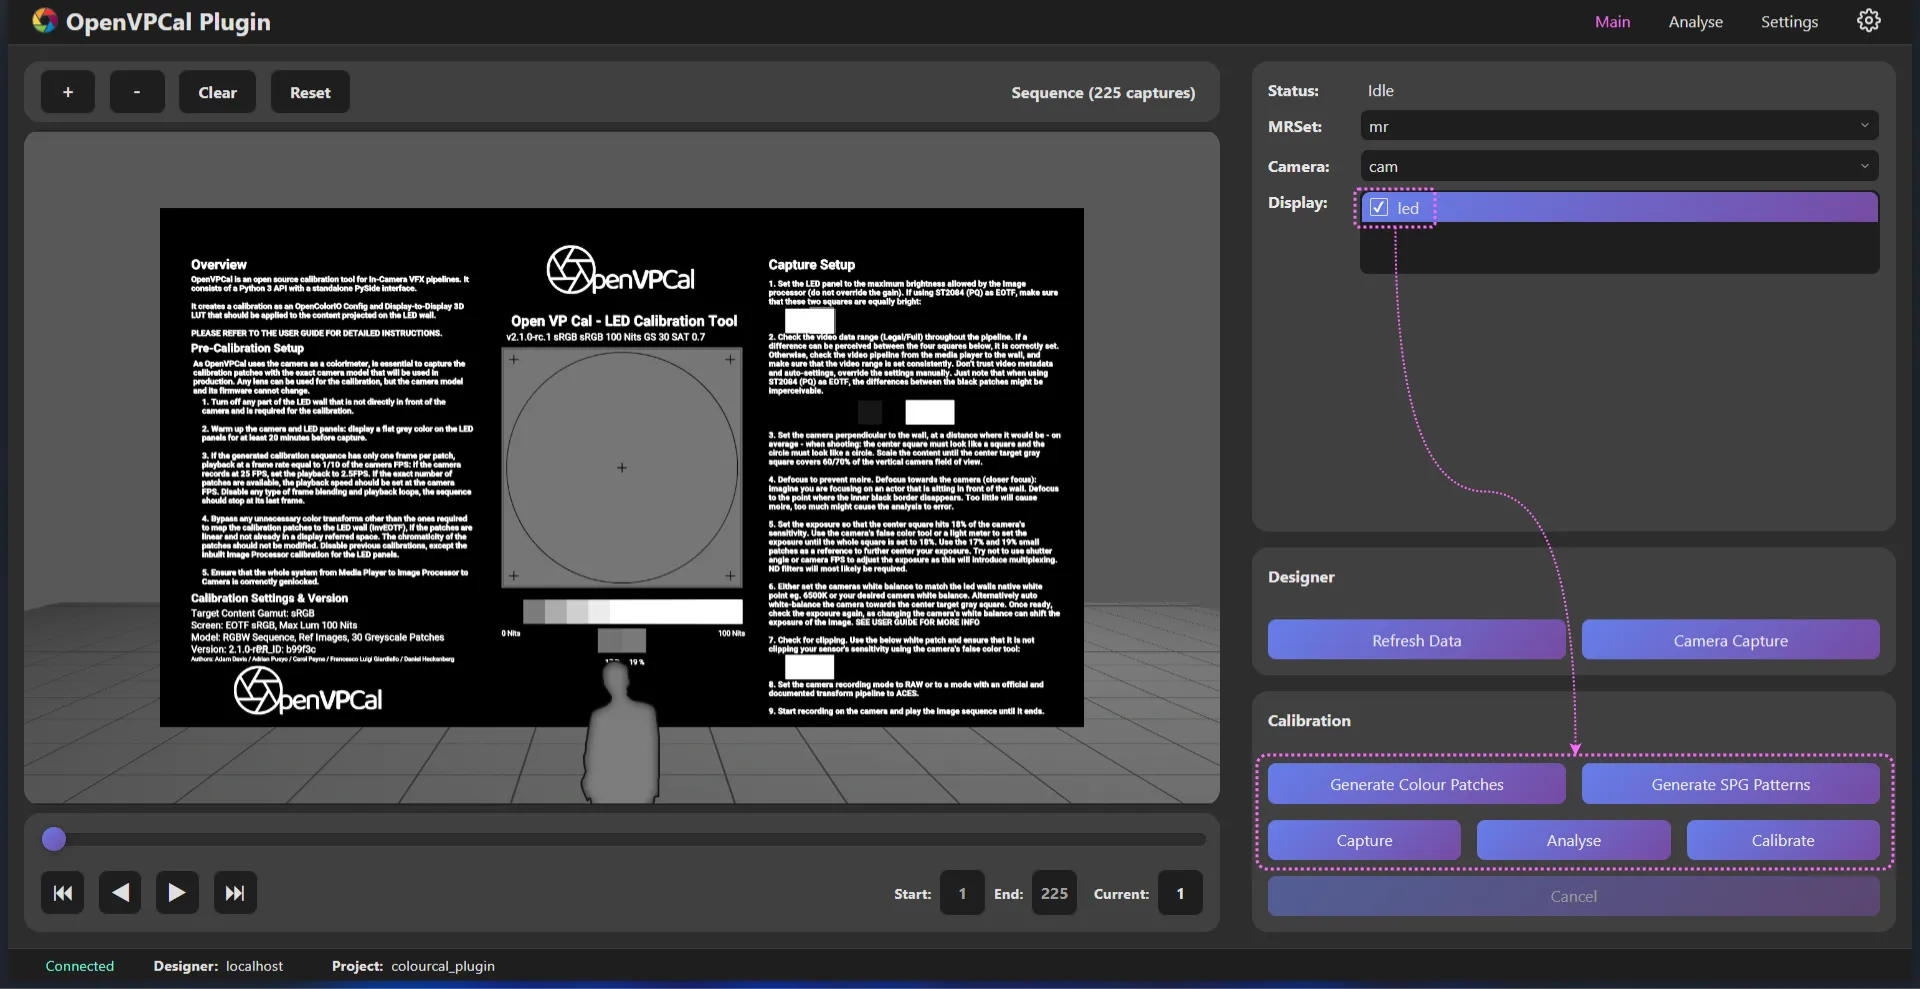
Task: Click the Generate SPG Patterns button
Action: [x=1730, y=784]
